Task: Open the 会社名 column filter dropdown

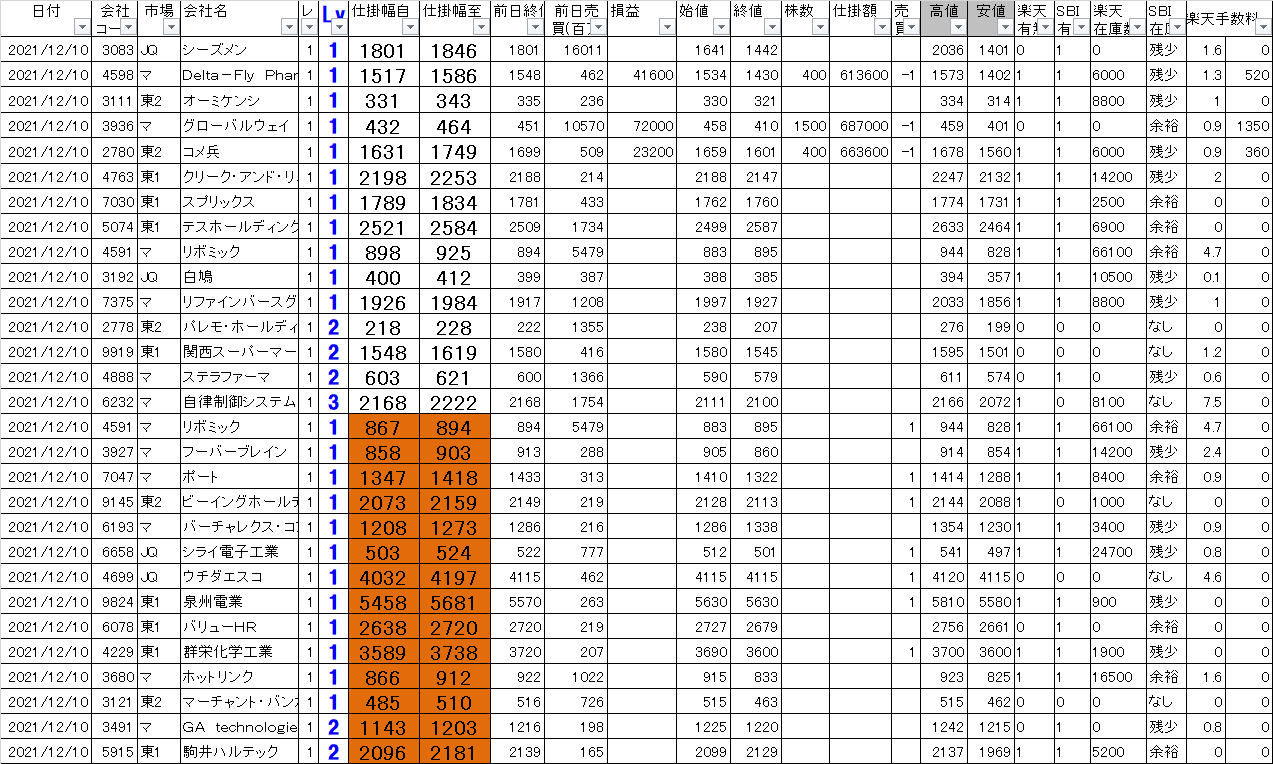Action: 290,28
